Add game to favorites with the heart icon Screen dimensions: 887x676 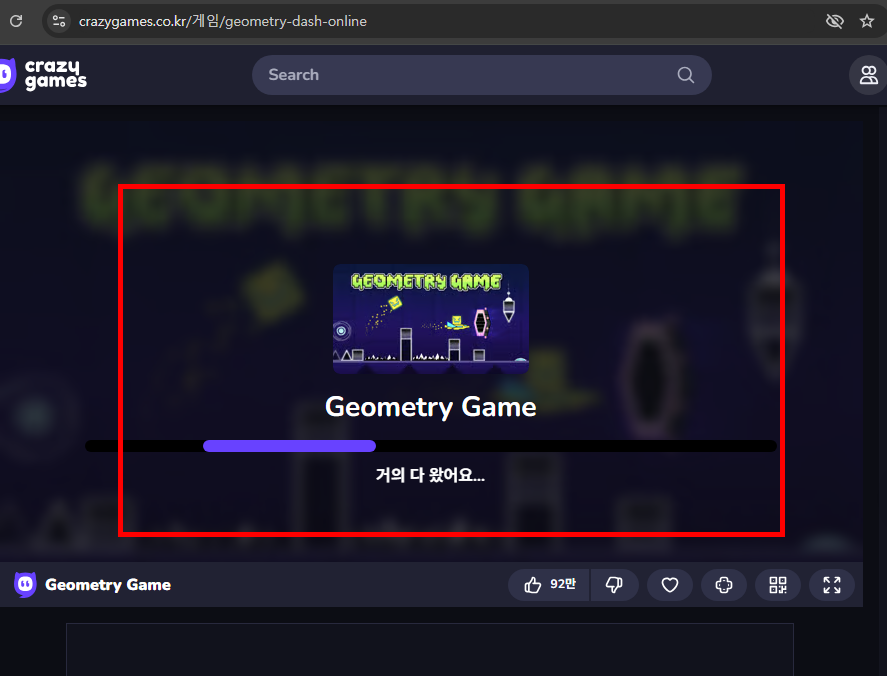[x=670, y=584]
